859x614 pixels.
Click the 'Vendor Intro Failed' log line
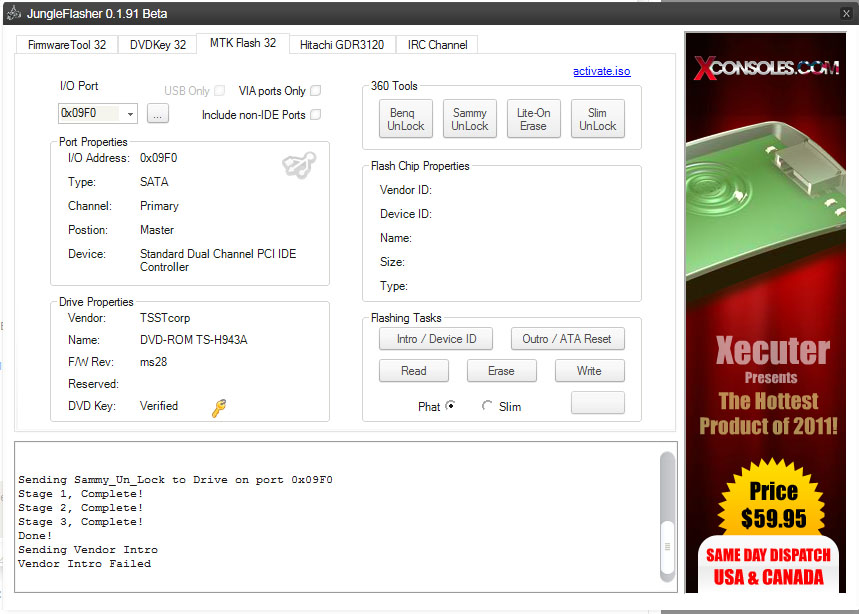[x=84, y=564]
